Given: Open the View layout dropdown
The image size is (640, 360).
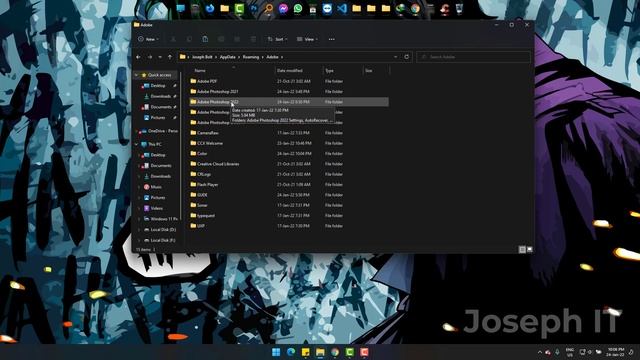Looking at the screenshot, I should 307,39.
